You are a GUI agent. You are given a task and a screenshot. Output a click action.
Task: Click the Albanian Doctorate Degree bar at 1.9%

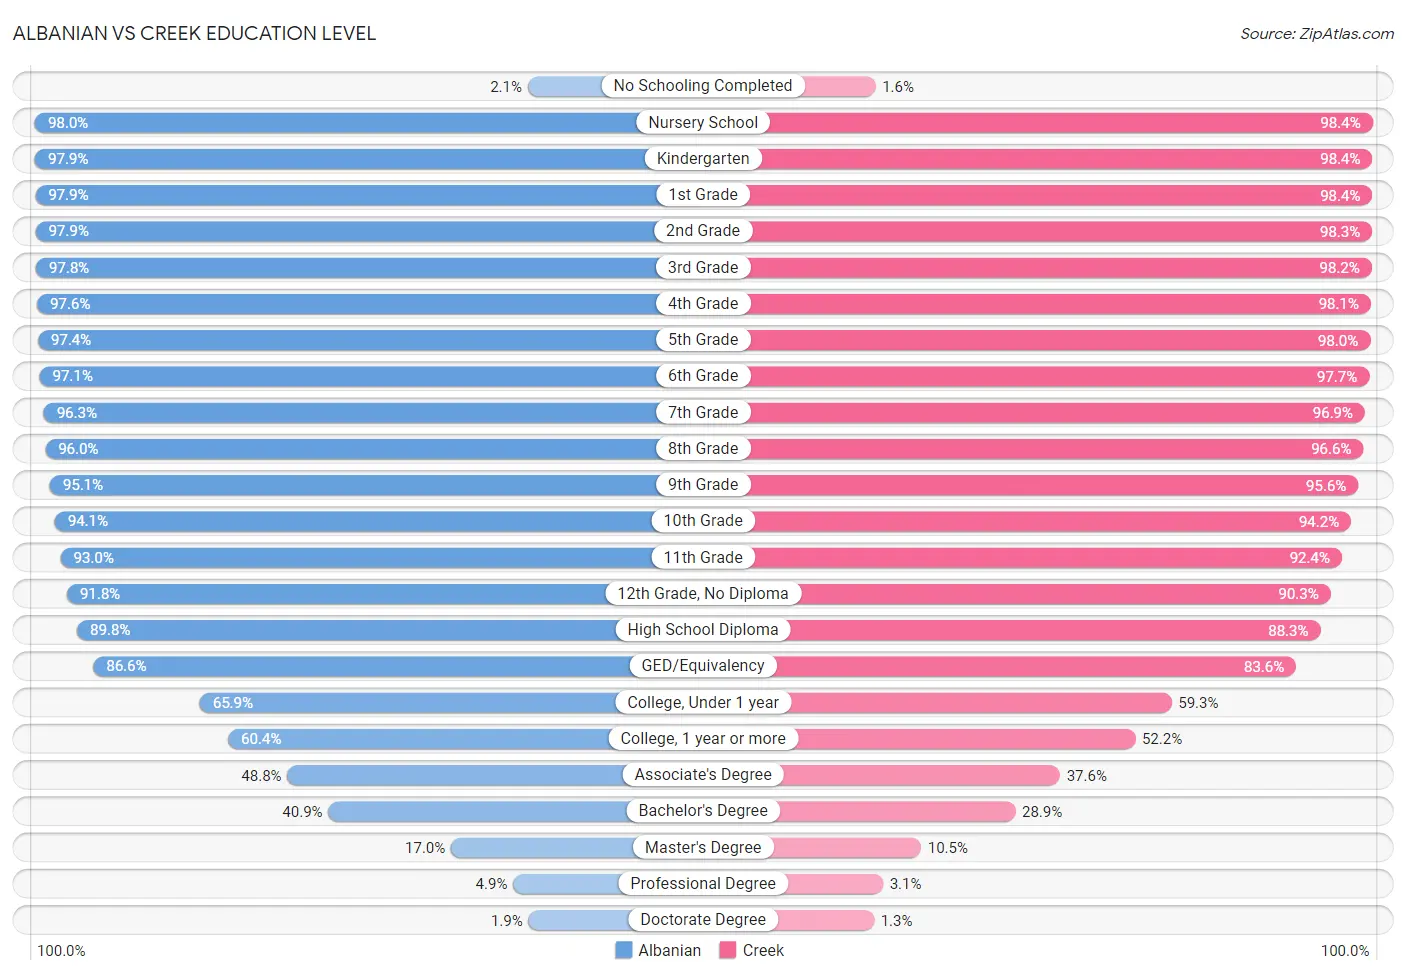coord(615,920)
